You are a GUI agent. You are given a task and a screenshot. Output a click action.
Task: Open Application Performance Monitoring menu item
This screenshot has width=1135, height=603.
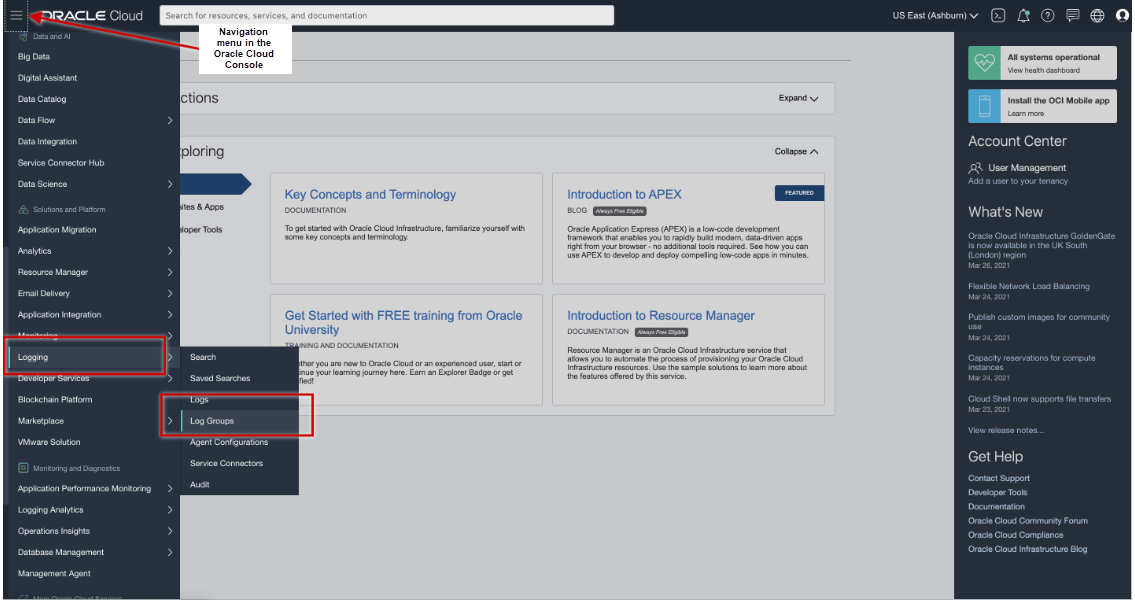[85, 489]
